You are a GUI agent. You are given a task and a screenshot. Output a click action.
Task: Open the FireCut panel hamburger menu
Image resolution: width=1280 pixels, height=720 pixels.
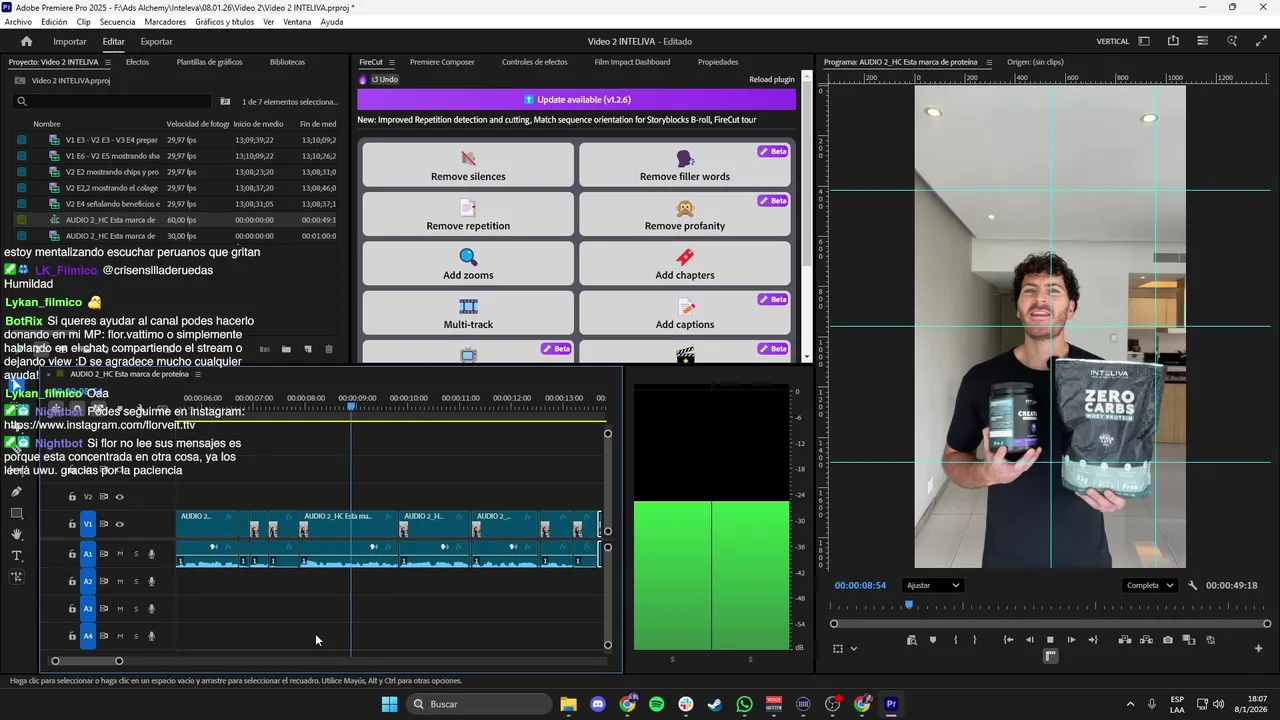coord(392,62)
